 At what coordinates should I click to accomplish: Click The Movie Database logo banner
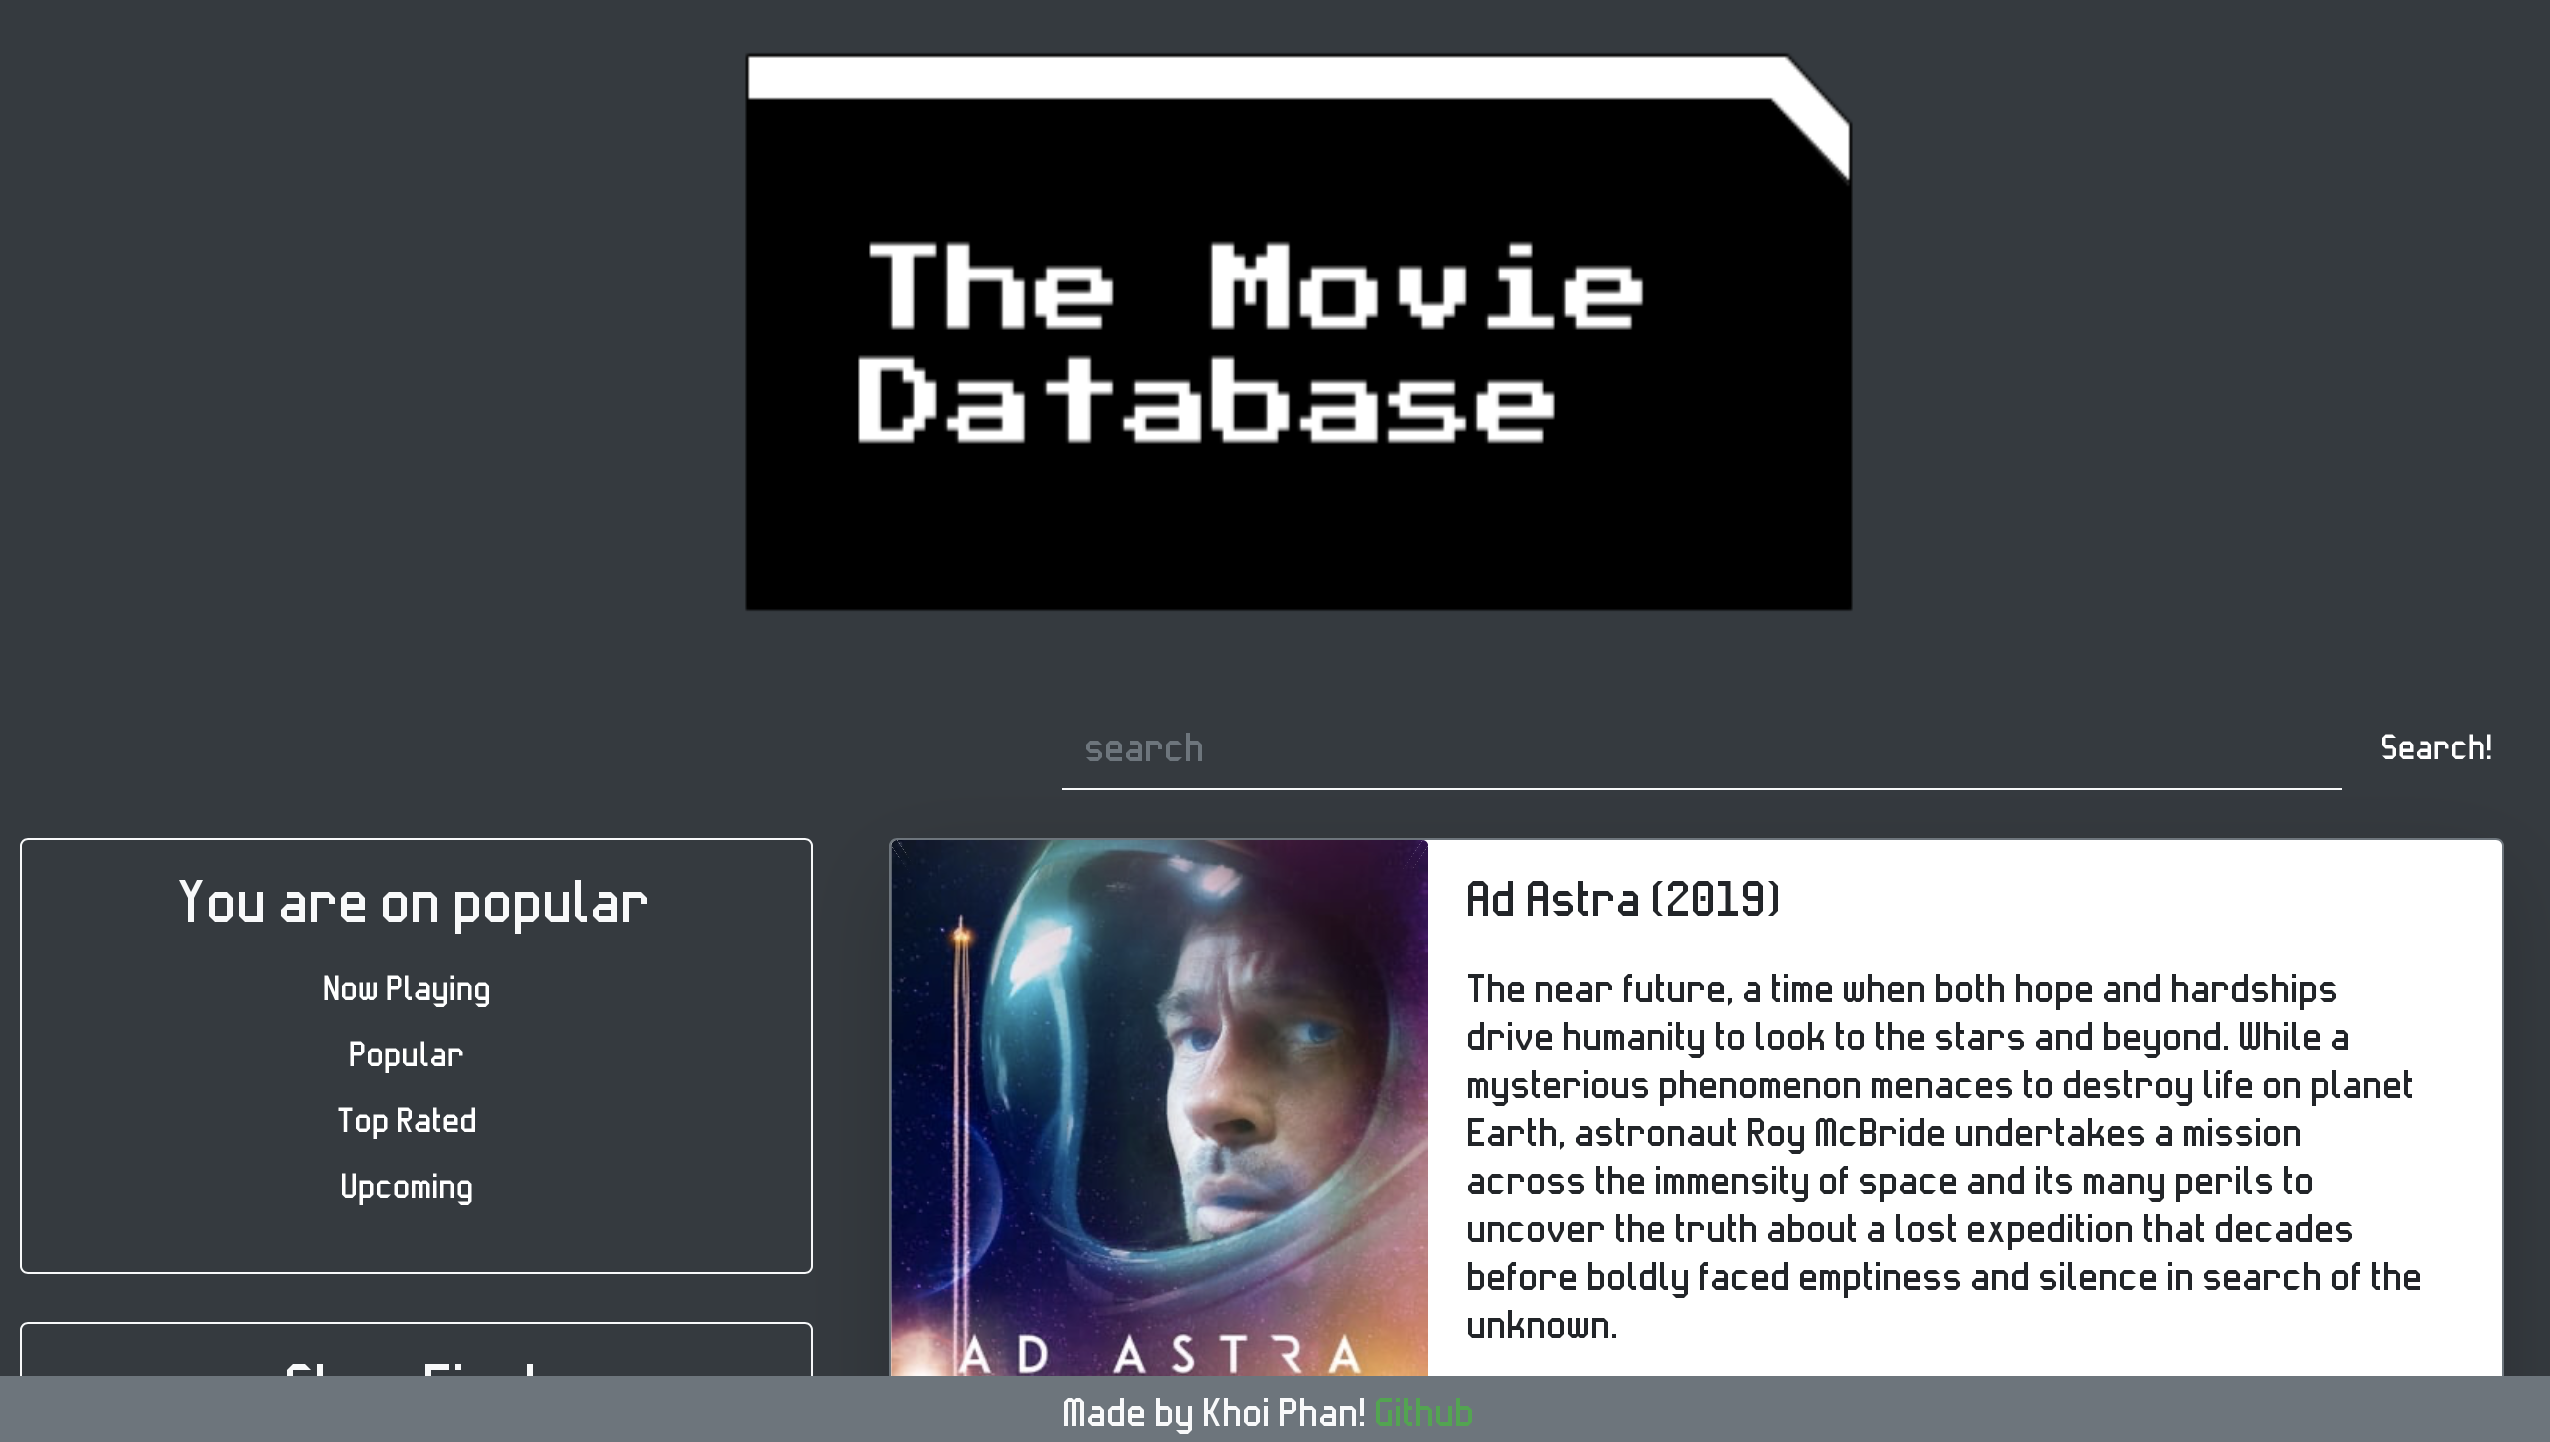click(1298, 332)
